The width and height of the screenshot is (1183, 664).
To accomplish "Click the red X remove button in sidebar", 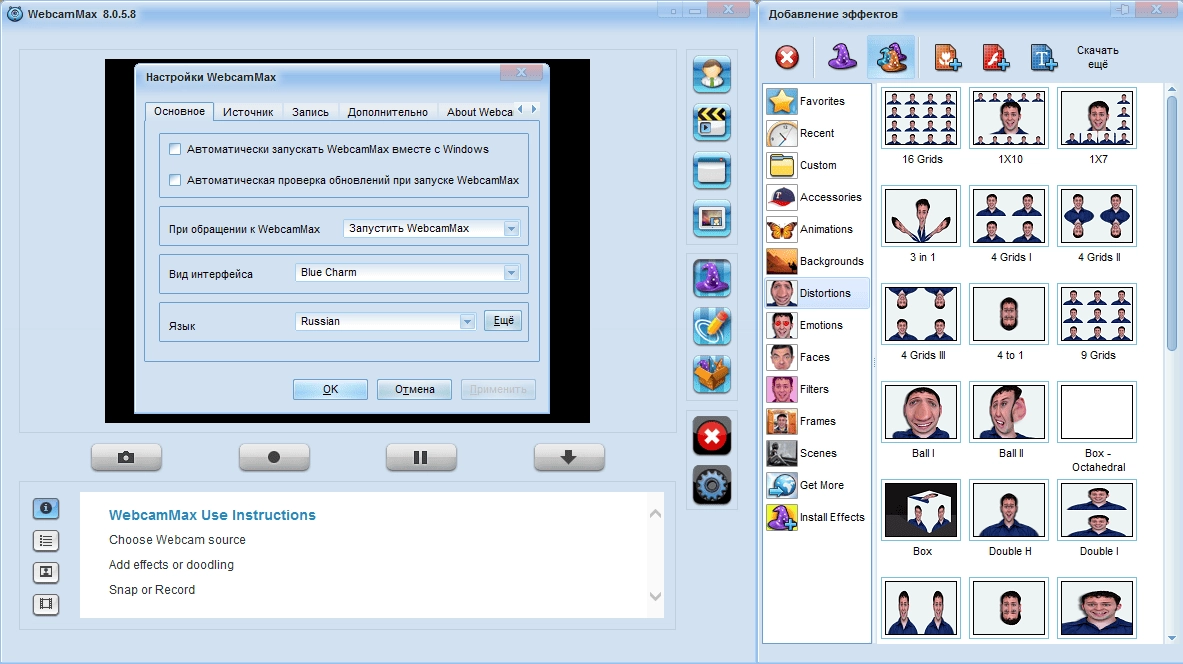I will (x=711, y=435).
